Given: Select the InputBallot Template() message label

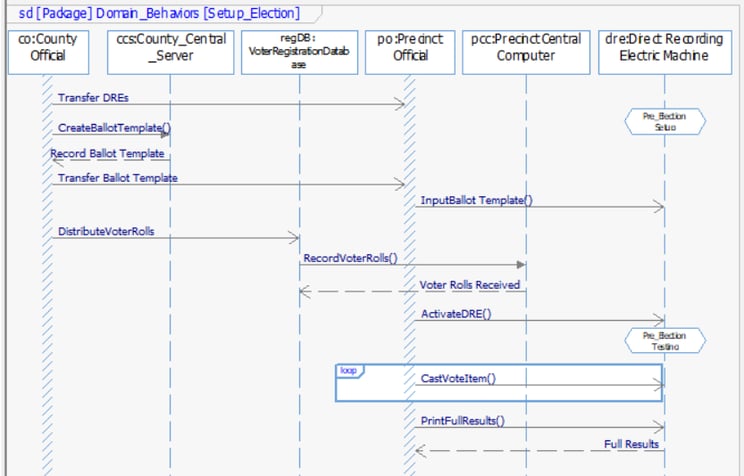Looking at the screenshot, I should point(476,200).
